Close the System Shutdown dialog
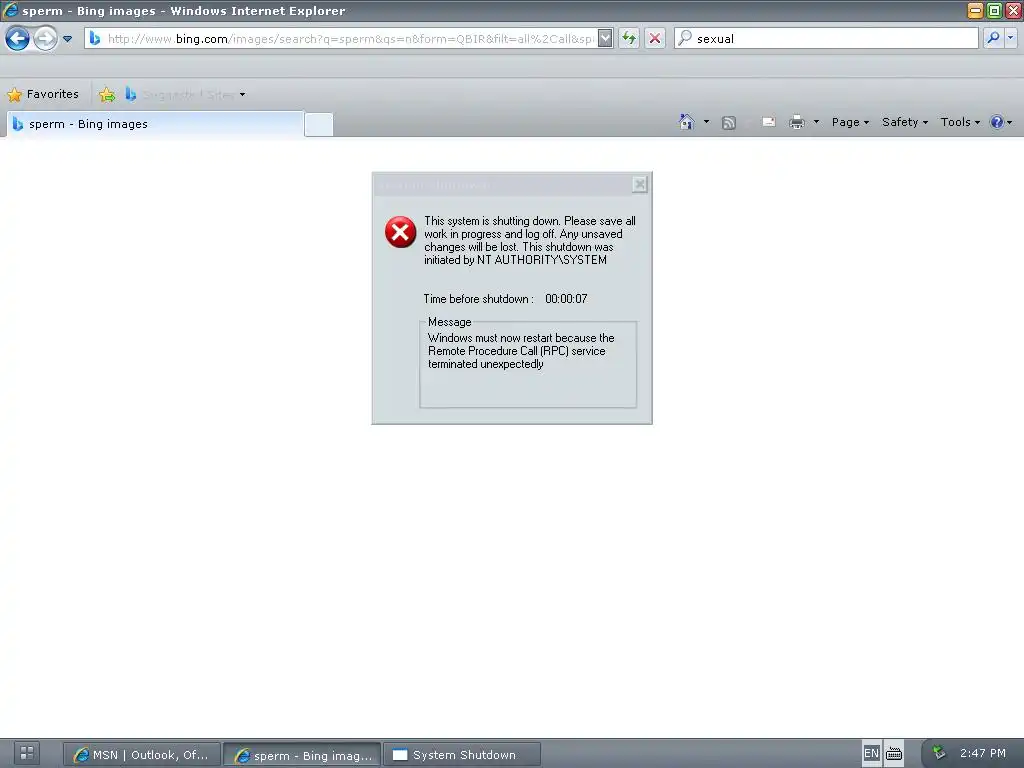The width and height of the screenshot is (1024, 768). point(639,185)
